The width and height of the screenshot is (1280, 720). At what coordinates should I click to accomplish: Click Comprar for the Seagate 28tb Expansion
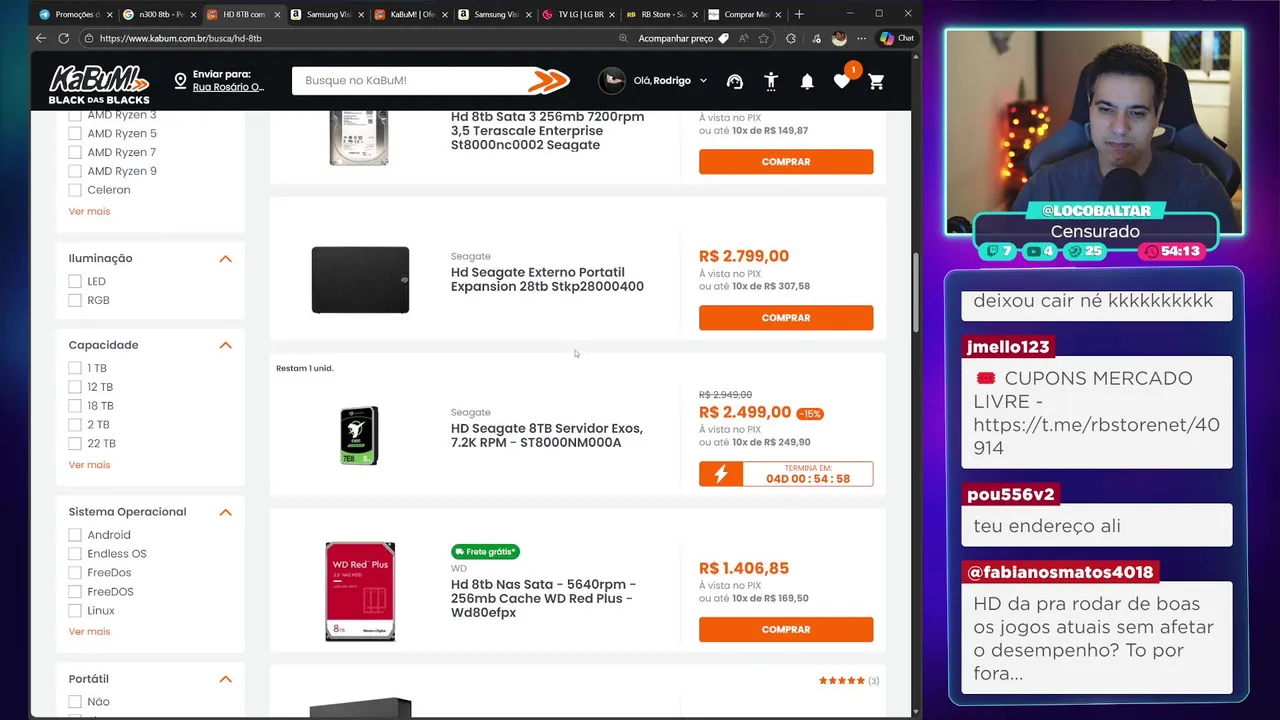click(x=786, y=318)
